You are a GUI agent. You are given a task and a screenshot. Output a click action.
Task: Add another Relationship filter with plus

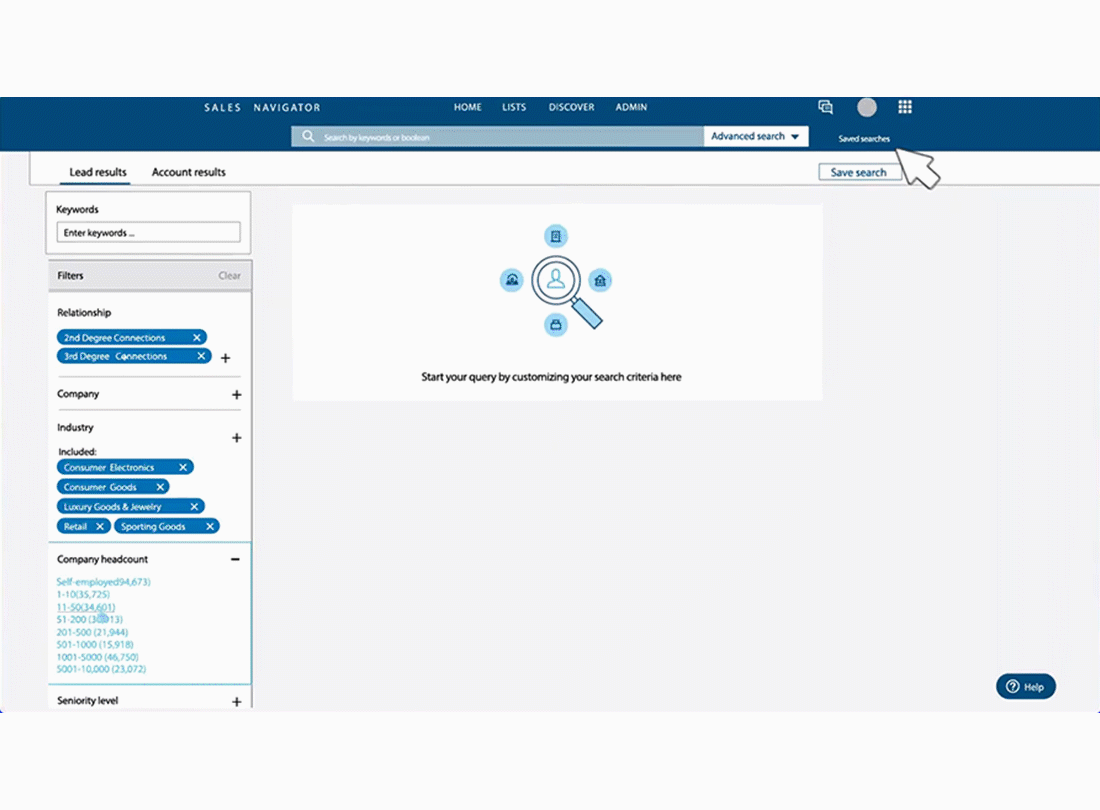pos(225,358)
